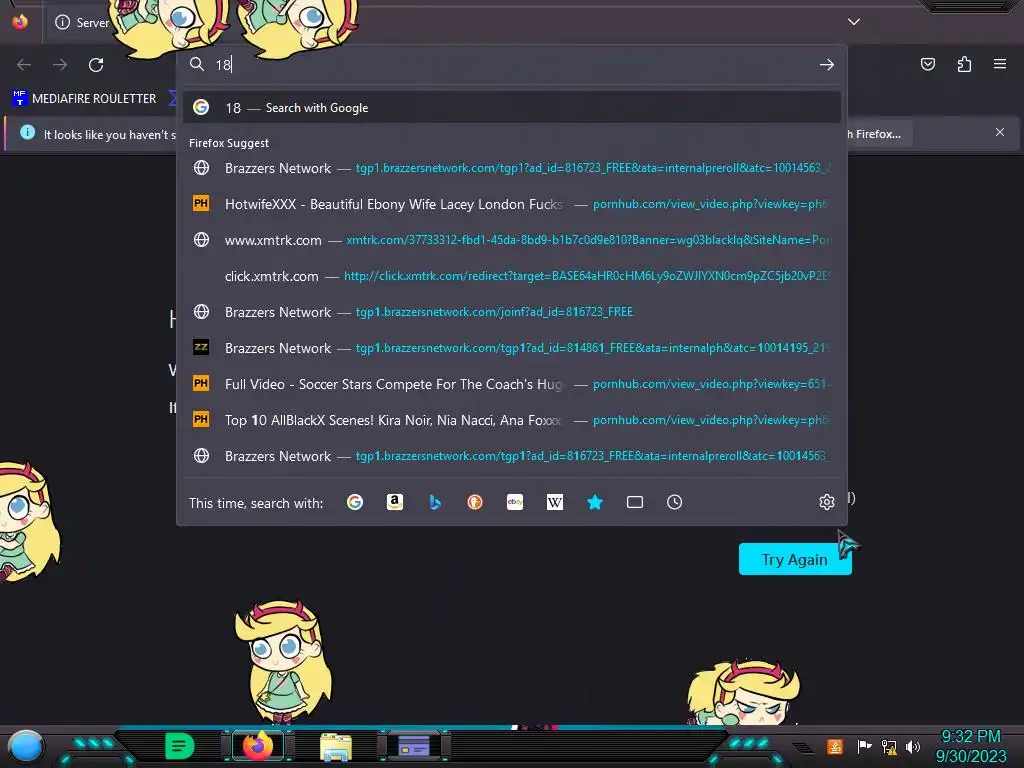1024x768 pixels.
Task: Open MEDIAFIRE ROULETTER bookmark
Action: (84, 99)
